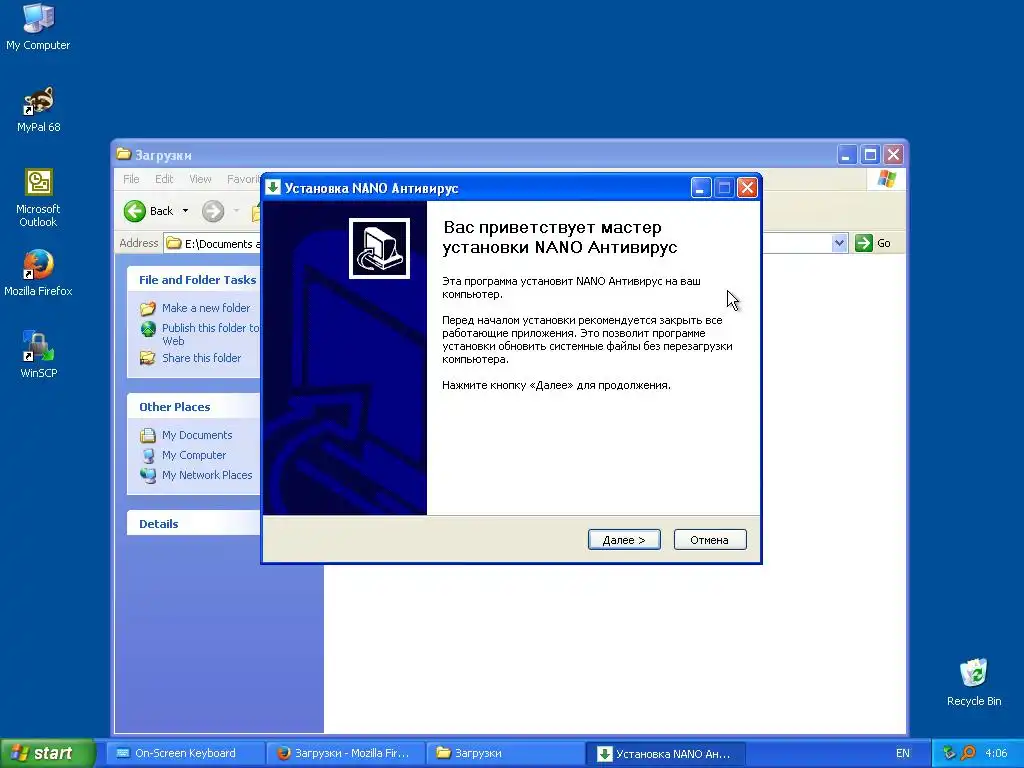Open File menu in Загрузки window
The height and width of the screenshot is (768, 1024).
pos(131,179)
